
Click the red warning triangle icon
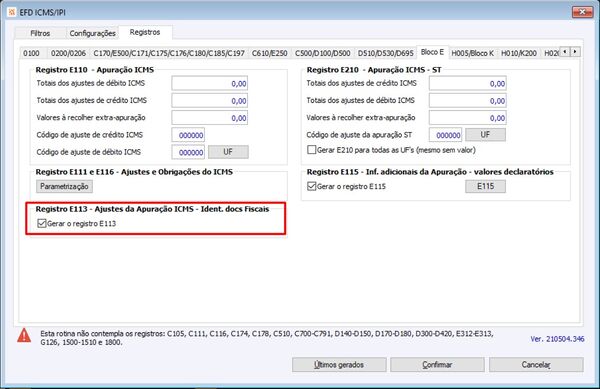(24, 335)
